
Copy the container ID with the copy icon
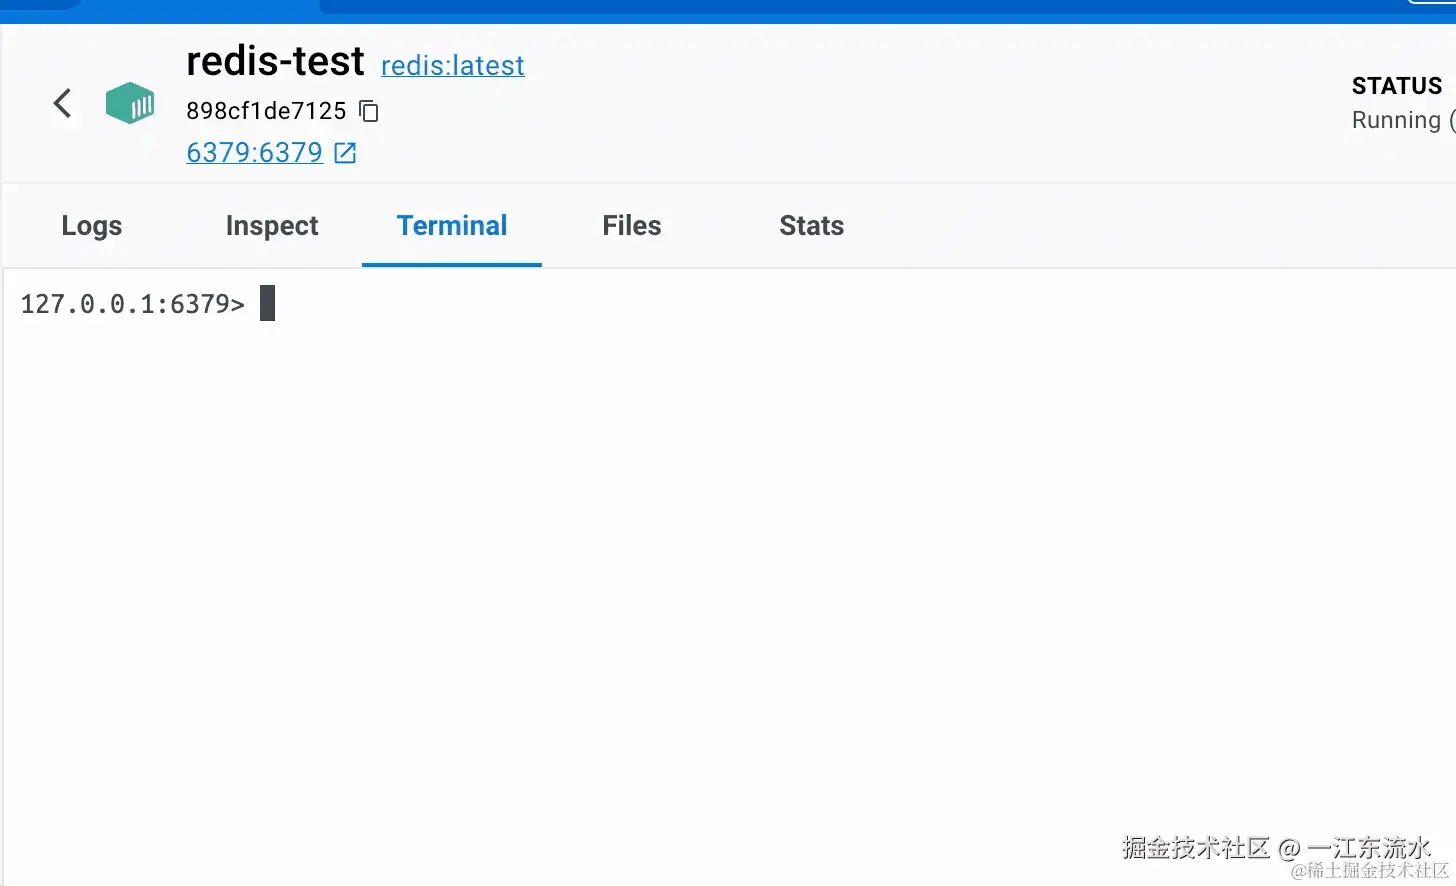tap(369, 111)
